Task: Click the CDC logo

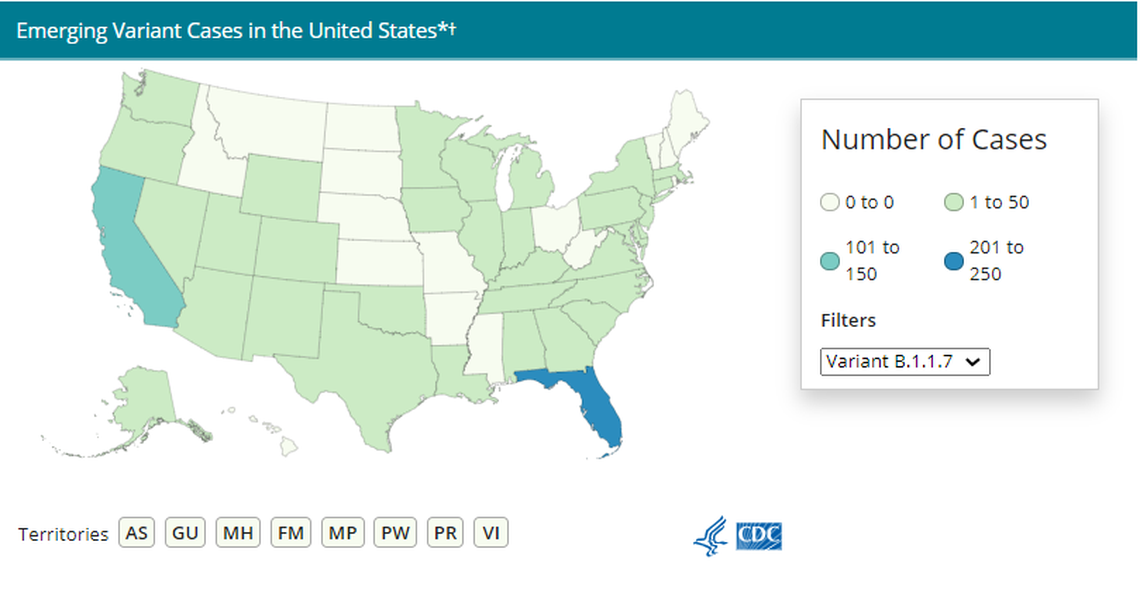Action: coord(759,536)
